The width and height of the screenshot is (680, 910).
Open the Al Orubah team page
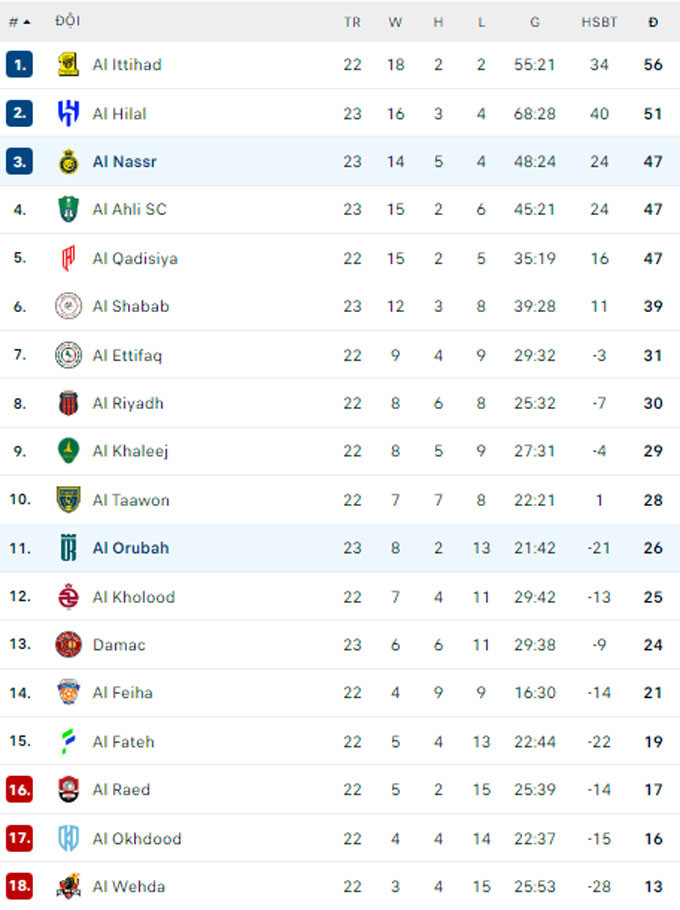pos(131,548)
